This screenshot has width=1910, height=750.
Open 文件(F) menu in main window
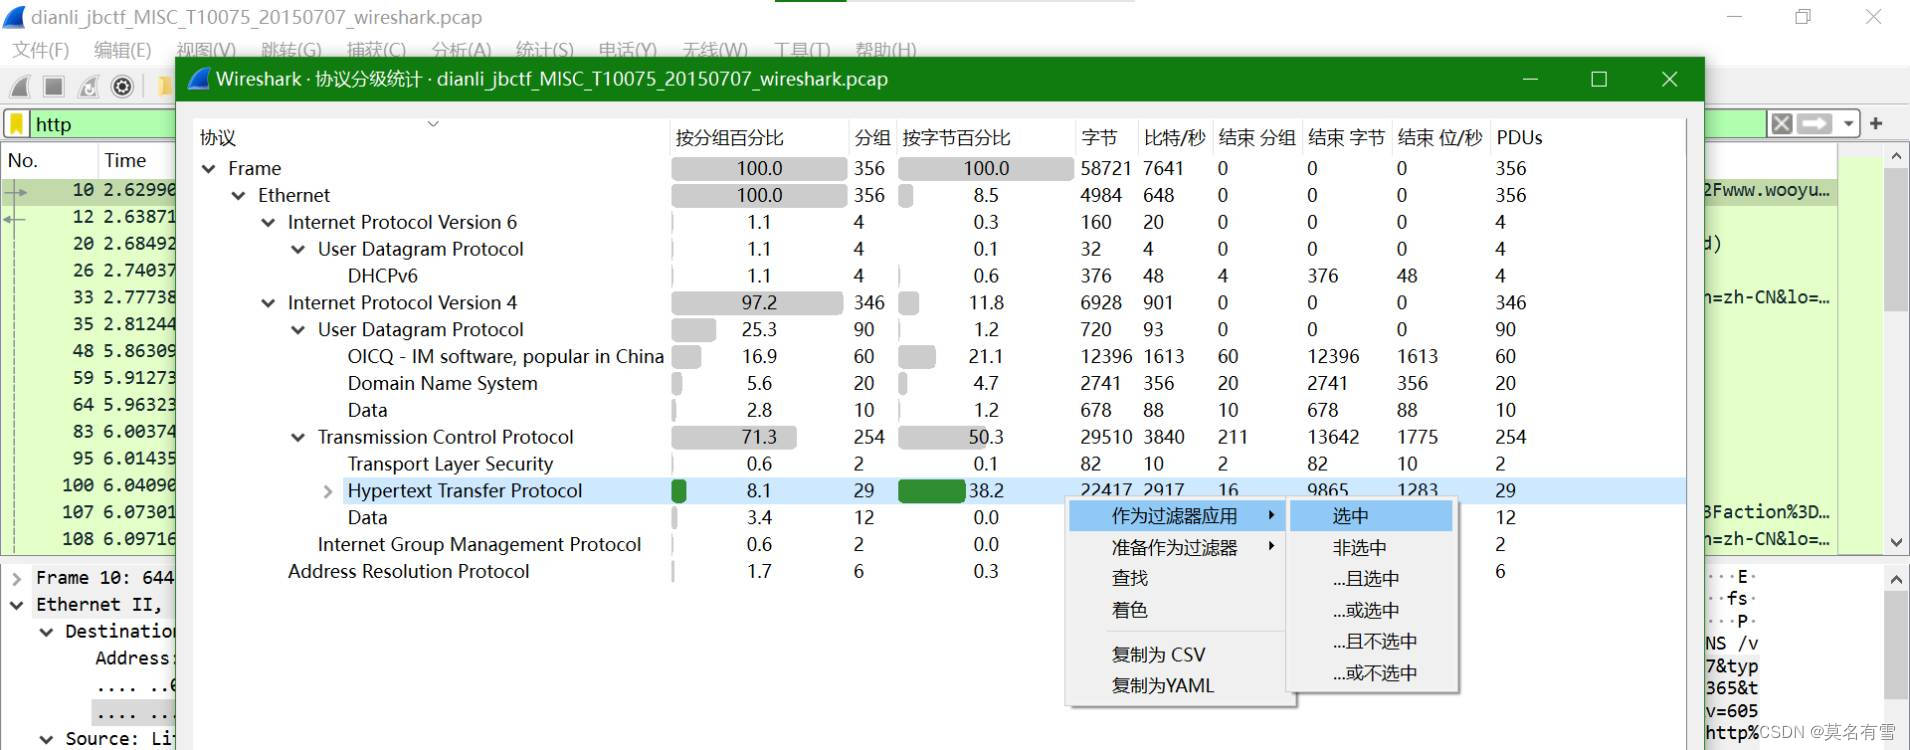click(x=41, y=50)
